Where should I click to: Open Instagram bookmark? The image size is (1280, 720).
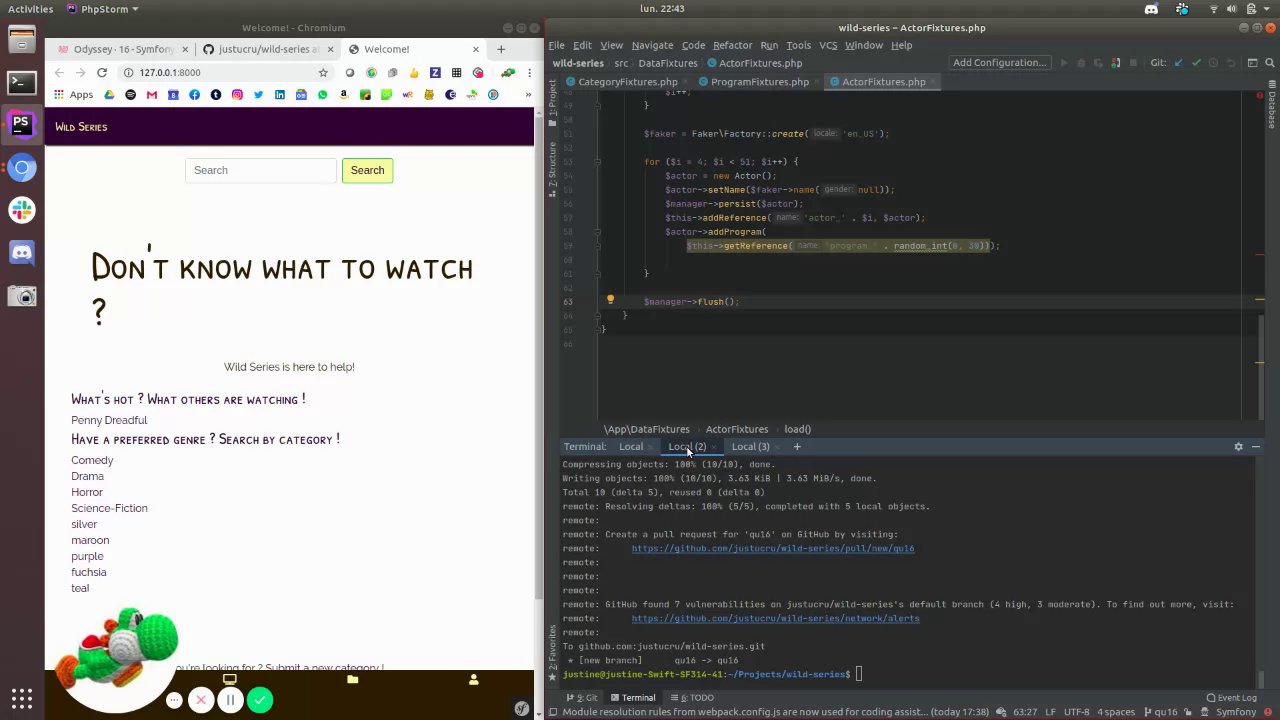click(237, 95)
